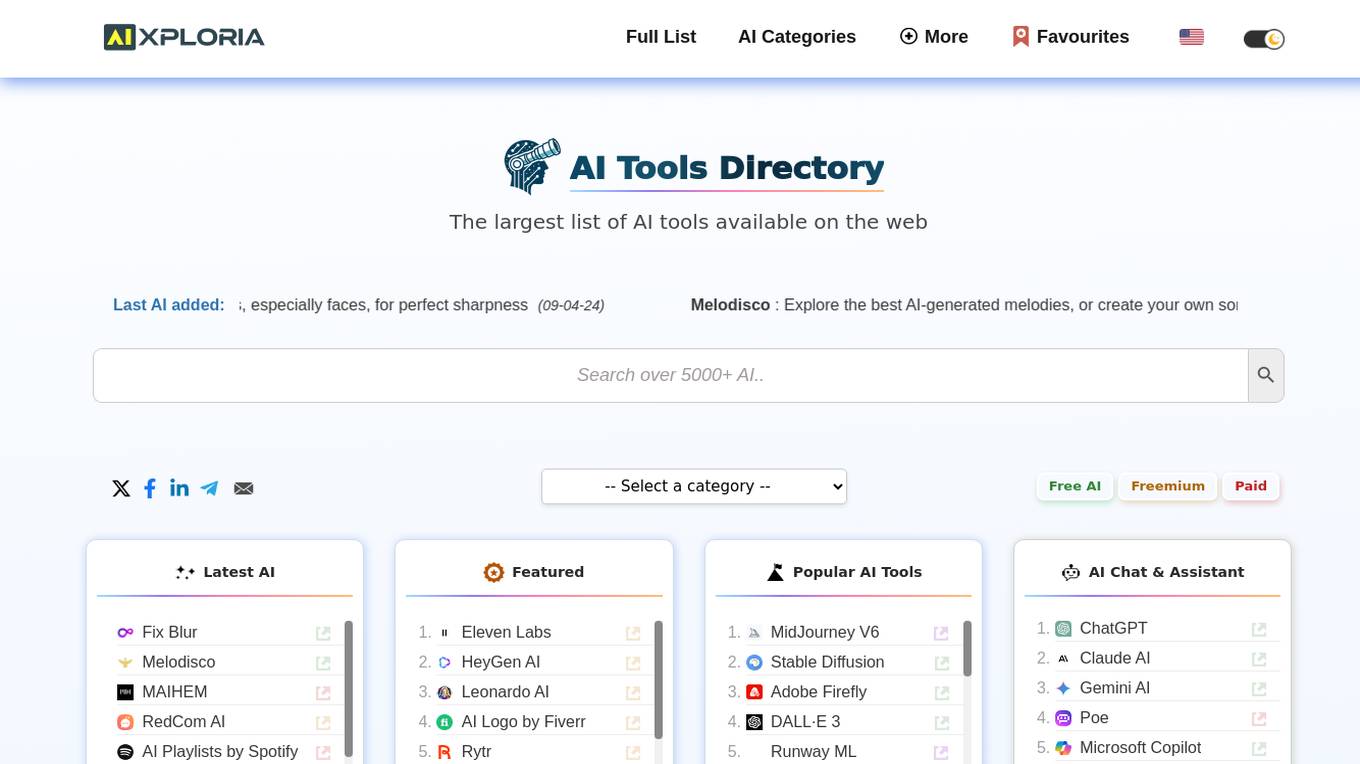This screenshot has width=1360, height=764.
Task: Open HeyGen AI entry
Action: click(500, 662)
